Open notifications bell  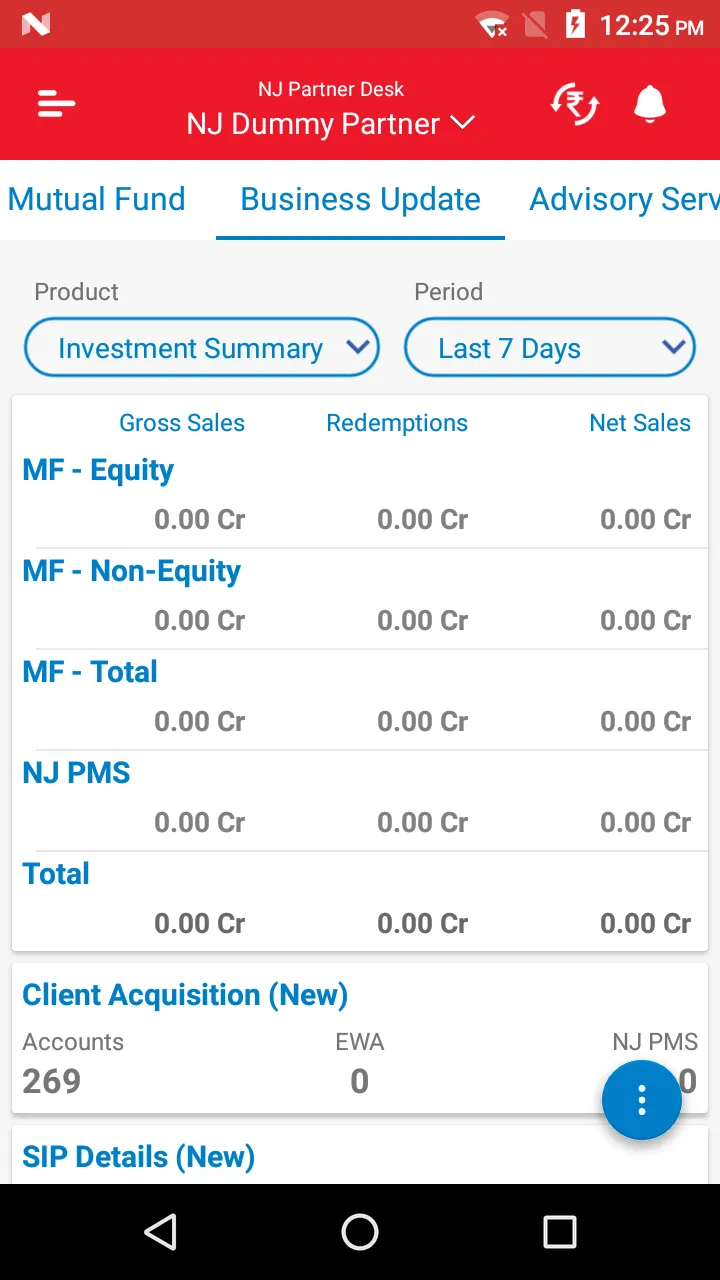pyautogui.click(x=650, y=104)
